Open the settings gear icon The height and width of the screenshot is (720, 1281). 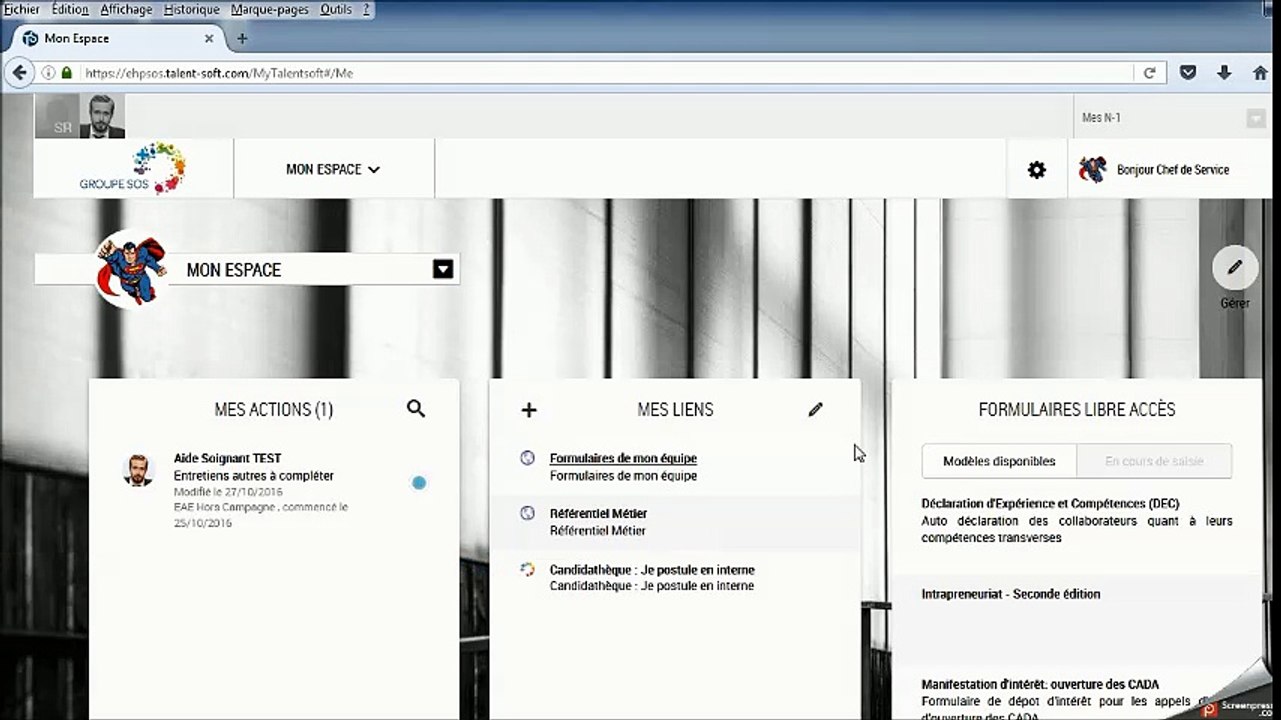1037,170
